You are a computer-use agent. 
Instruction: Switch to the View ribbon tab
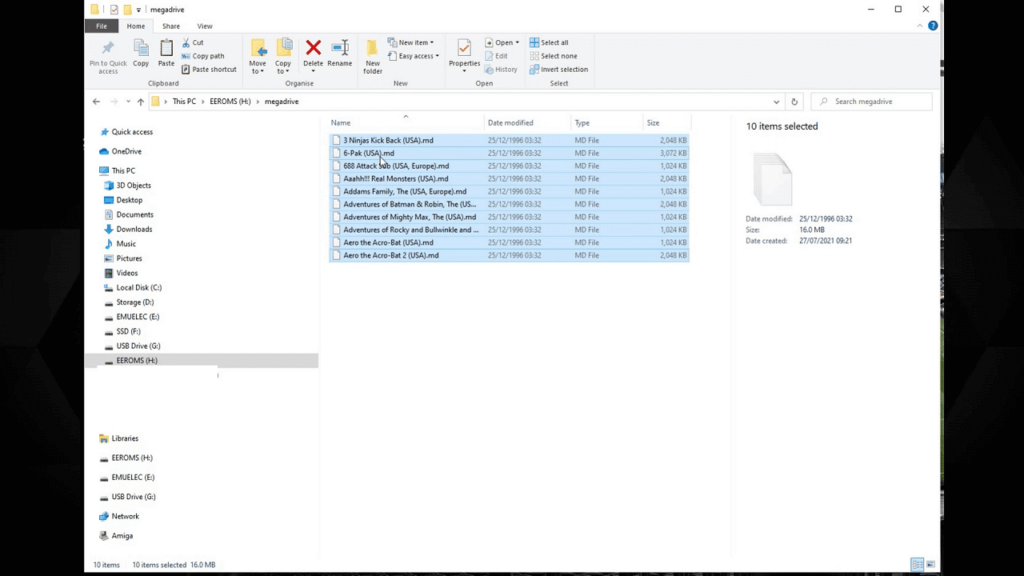pos(204,26)
